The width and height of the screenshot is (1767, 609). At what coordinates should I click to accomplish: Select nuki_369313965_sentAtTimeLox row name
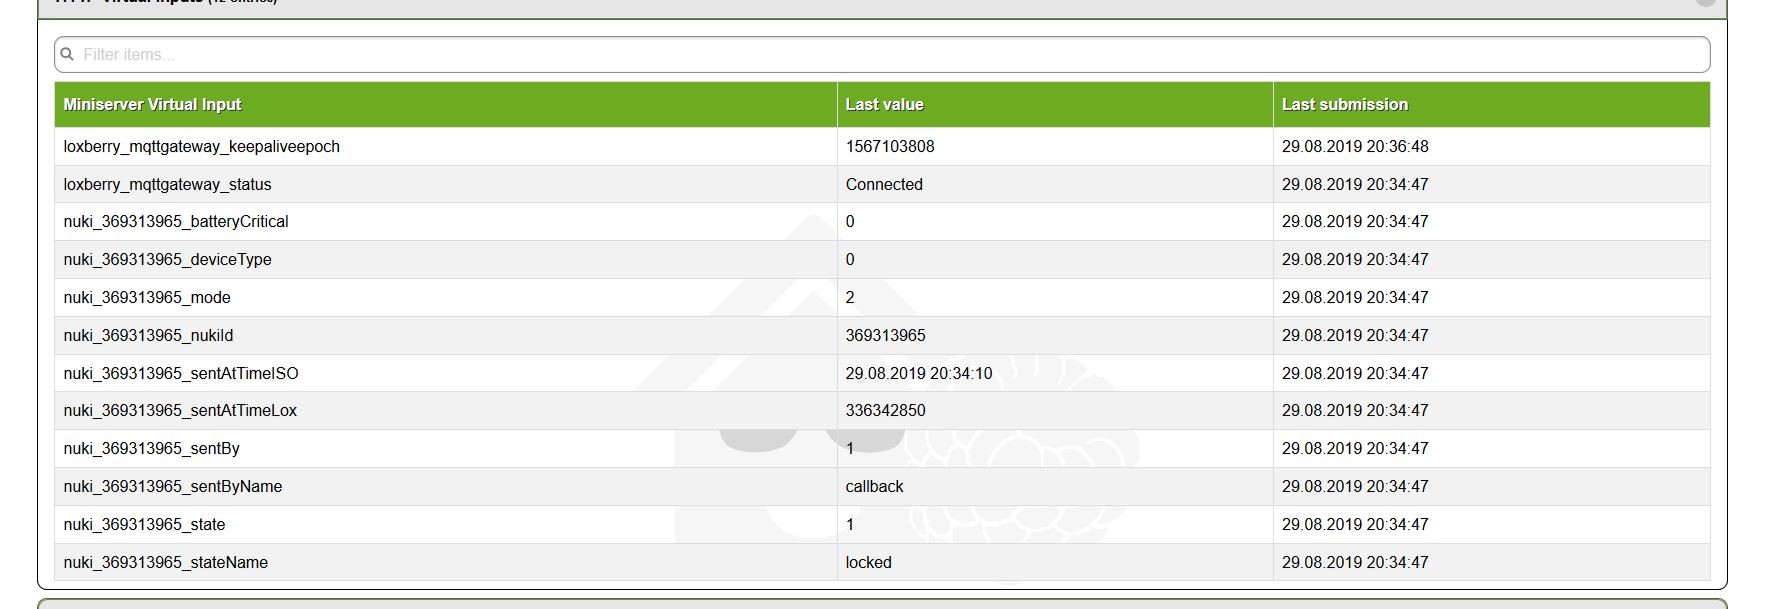180,410
